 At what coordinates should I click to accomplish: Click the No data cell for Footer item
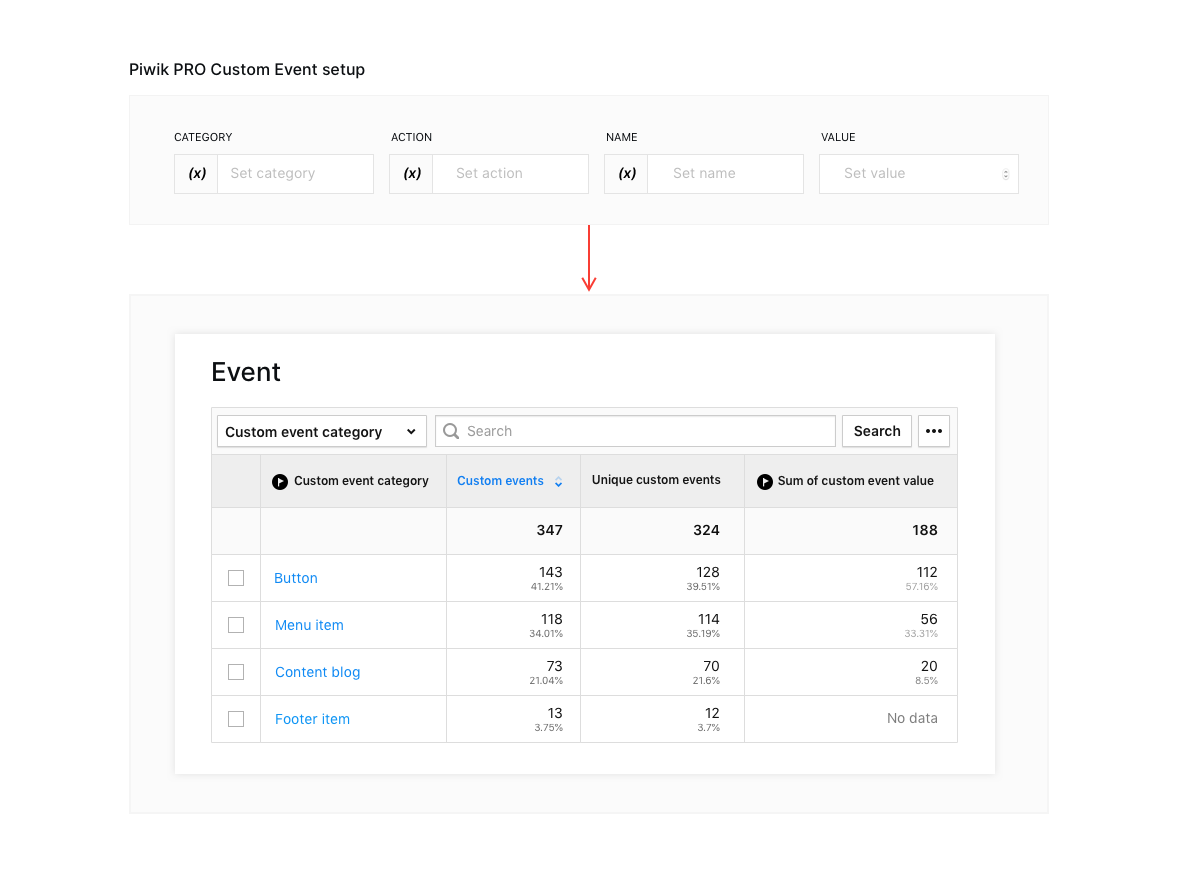[912, 718]
